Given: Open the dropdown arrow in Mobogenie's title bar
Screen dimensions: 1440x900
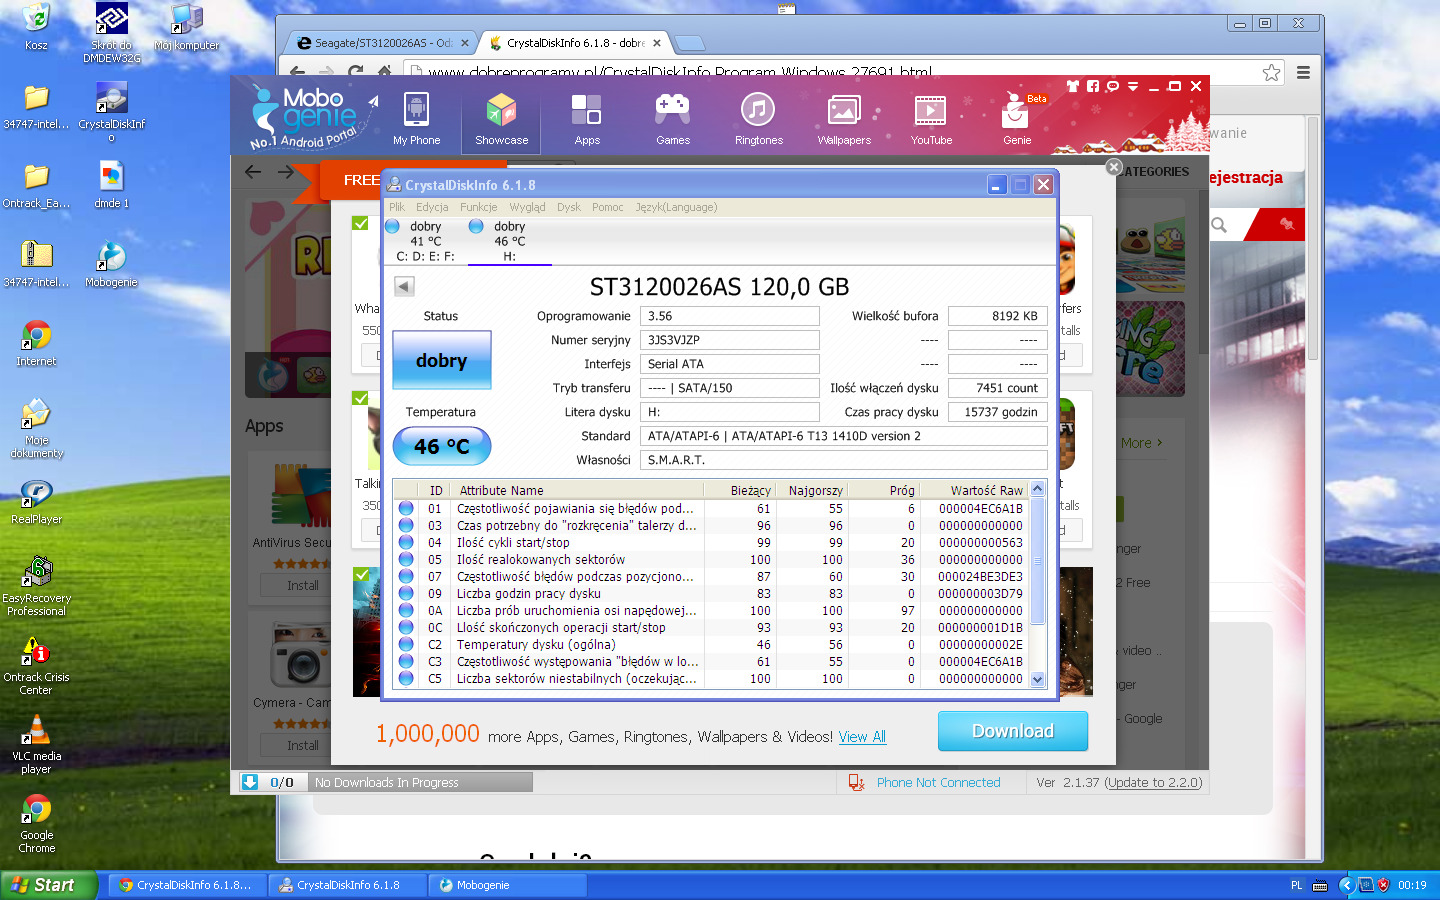Looking at the screenshot, I should click(1131, 86).
